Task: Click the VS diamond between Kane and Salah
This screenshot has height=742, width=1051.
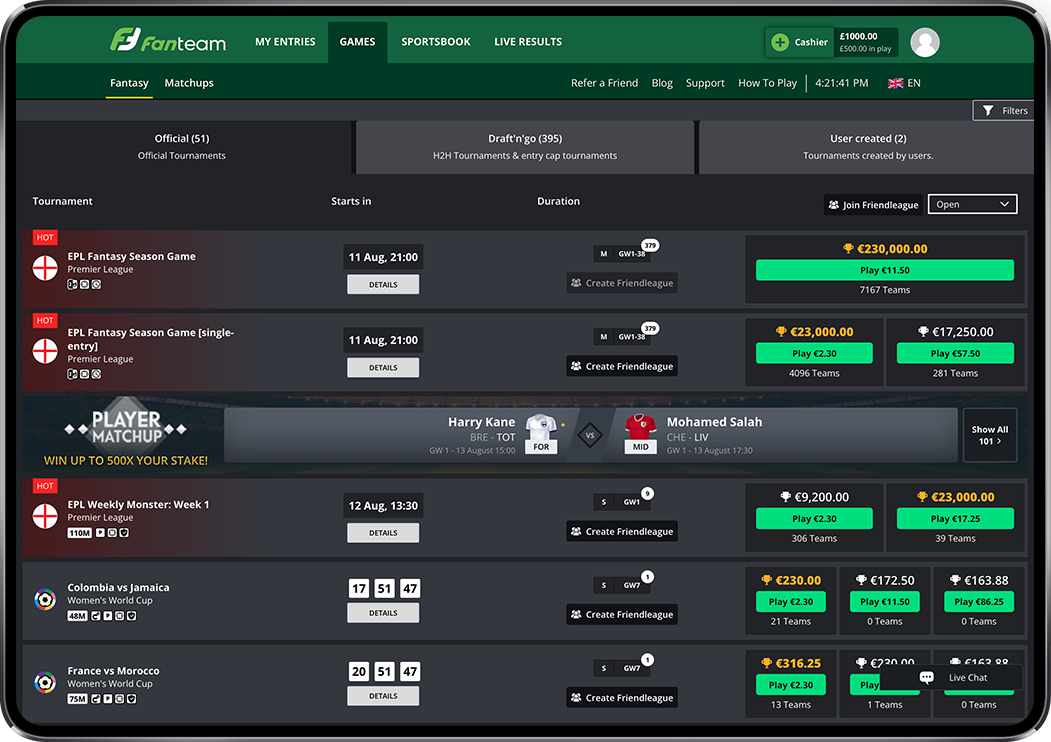Action: (x=590, y=435)
